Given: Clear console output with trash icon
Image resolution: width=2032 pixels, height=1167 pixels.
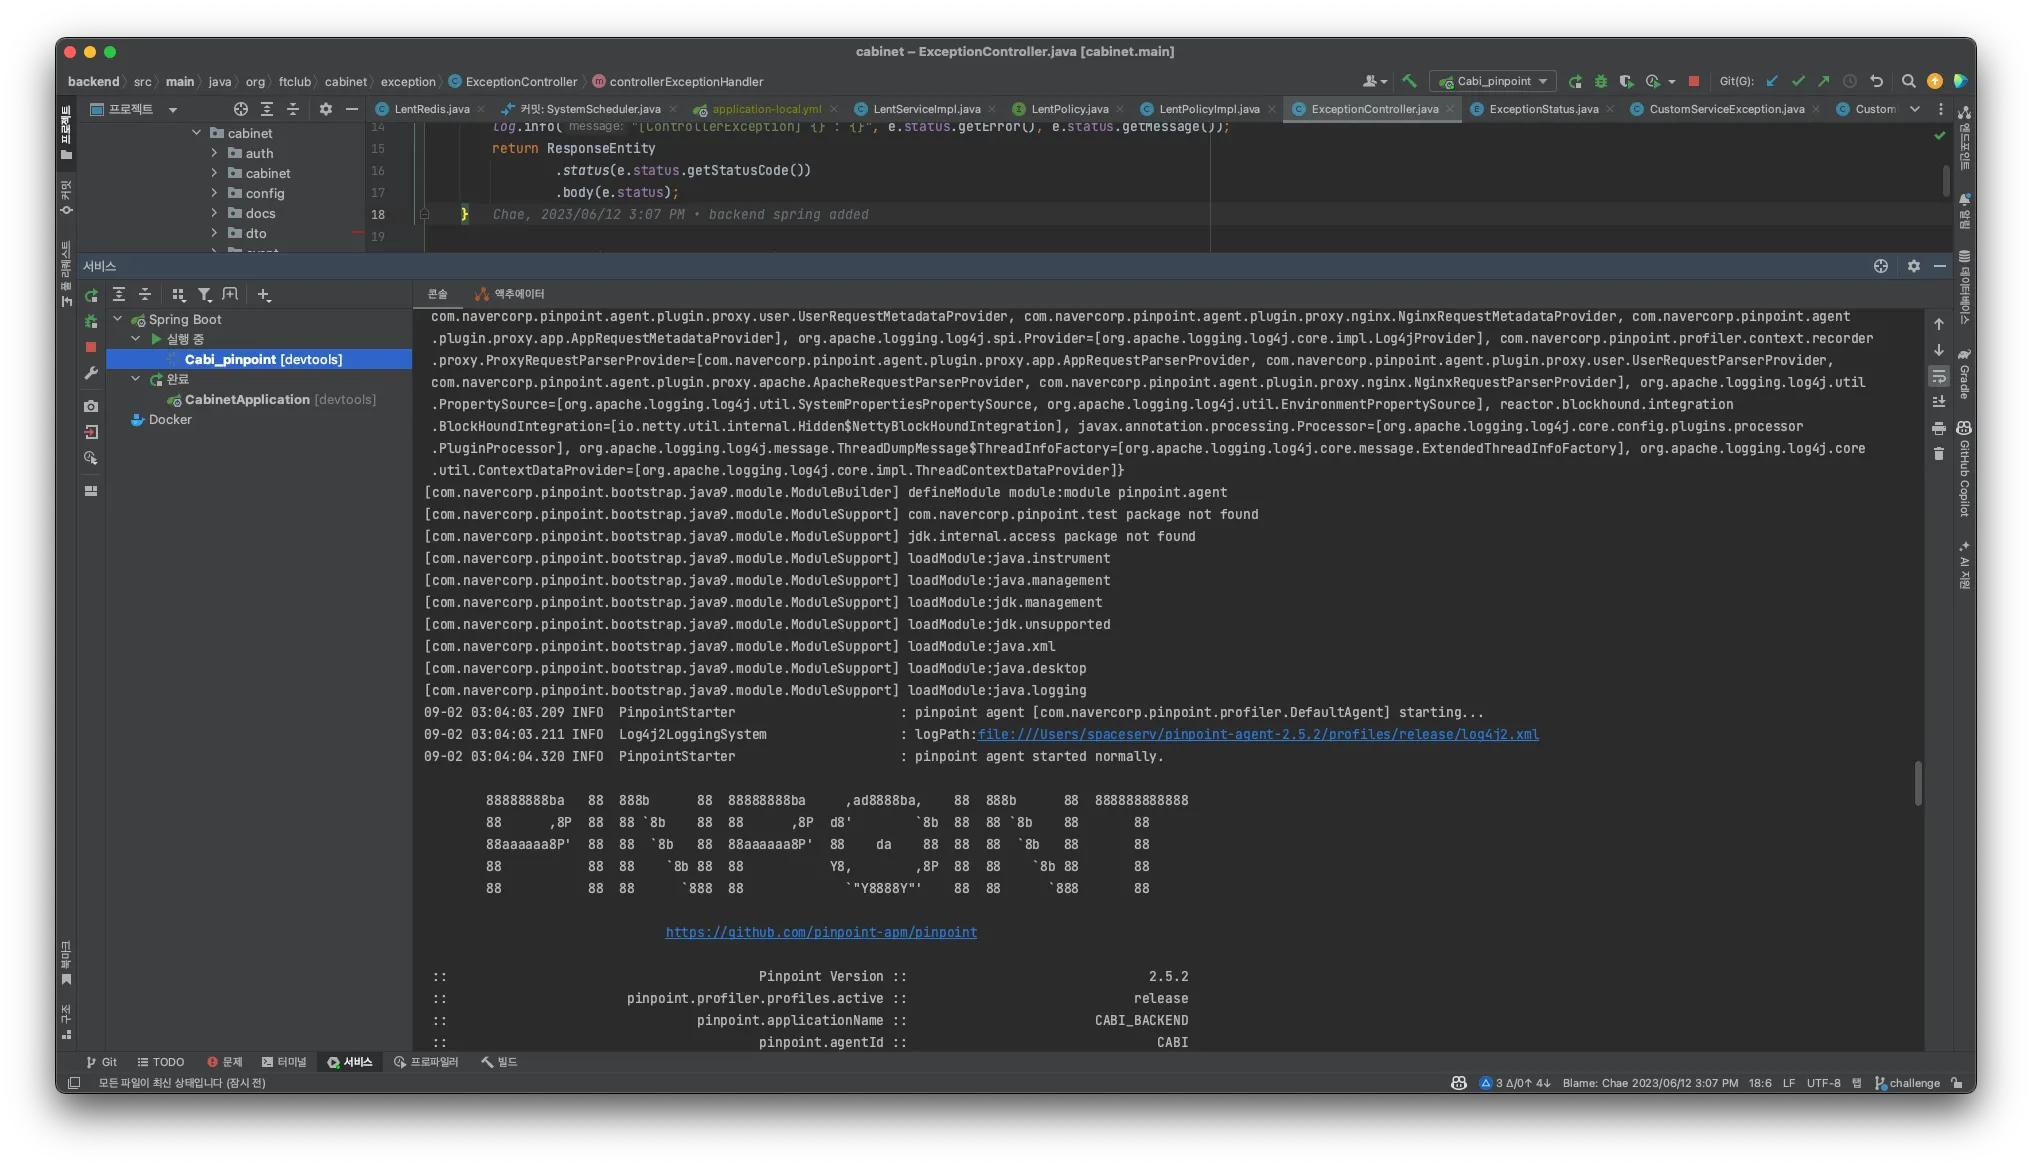Looking at the screenshot, I should [1939, 454].
